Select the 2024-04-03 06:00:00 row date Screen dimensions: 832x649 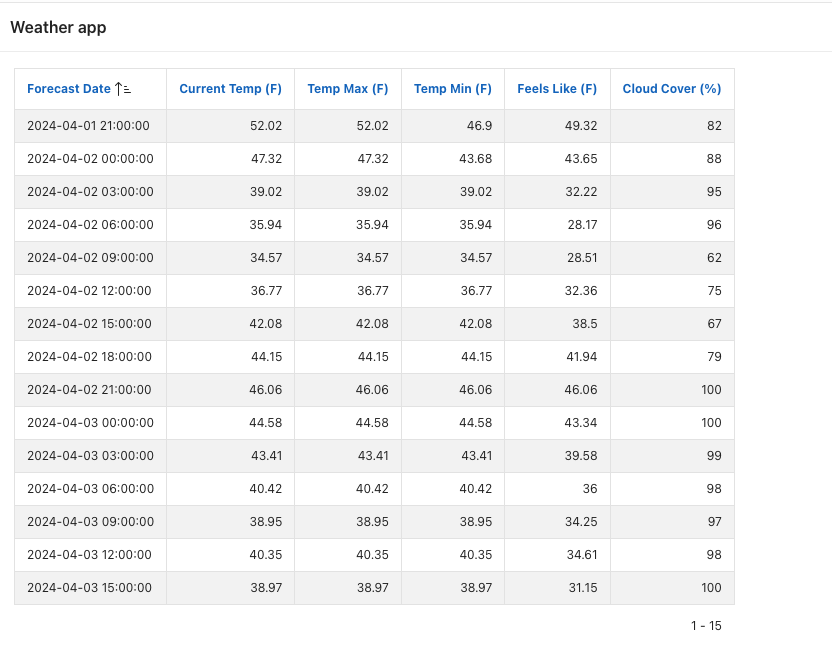pos(90,489)
